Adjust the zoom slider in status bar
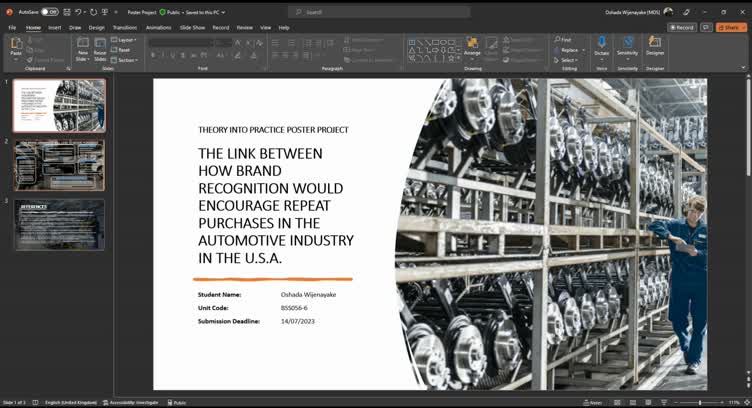The height and width of the screenshot is (408, 752). [700, 402]
